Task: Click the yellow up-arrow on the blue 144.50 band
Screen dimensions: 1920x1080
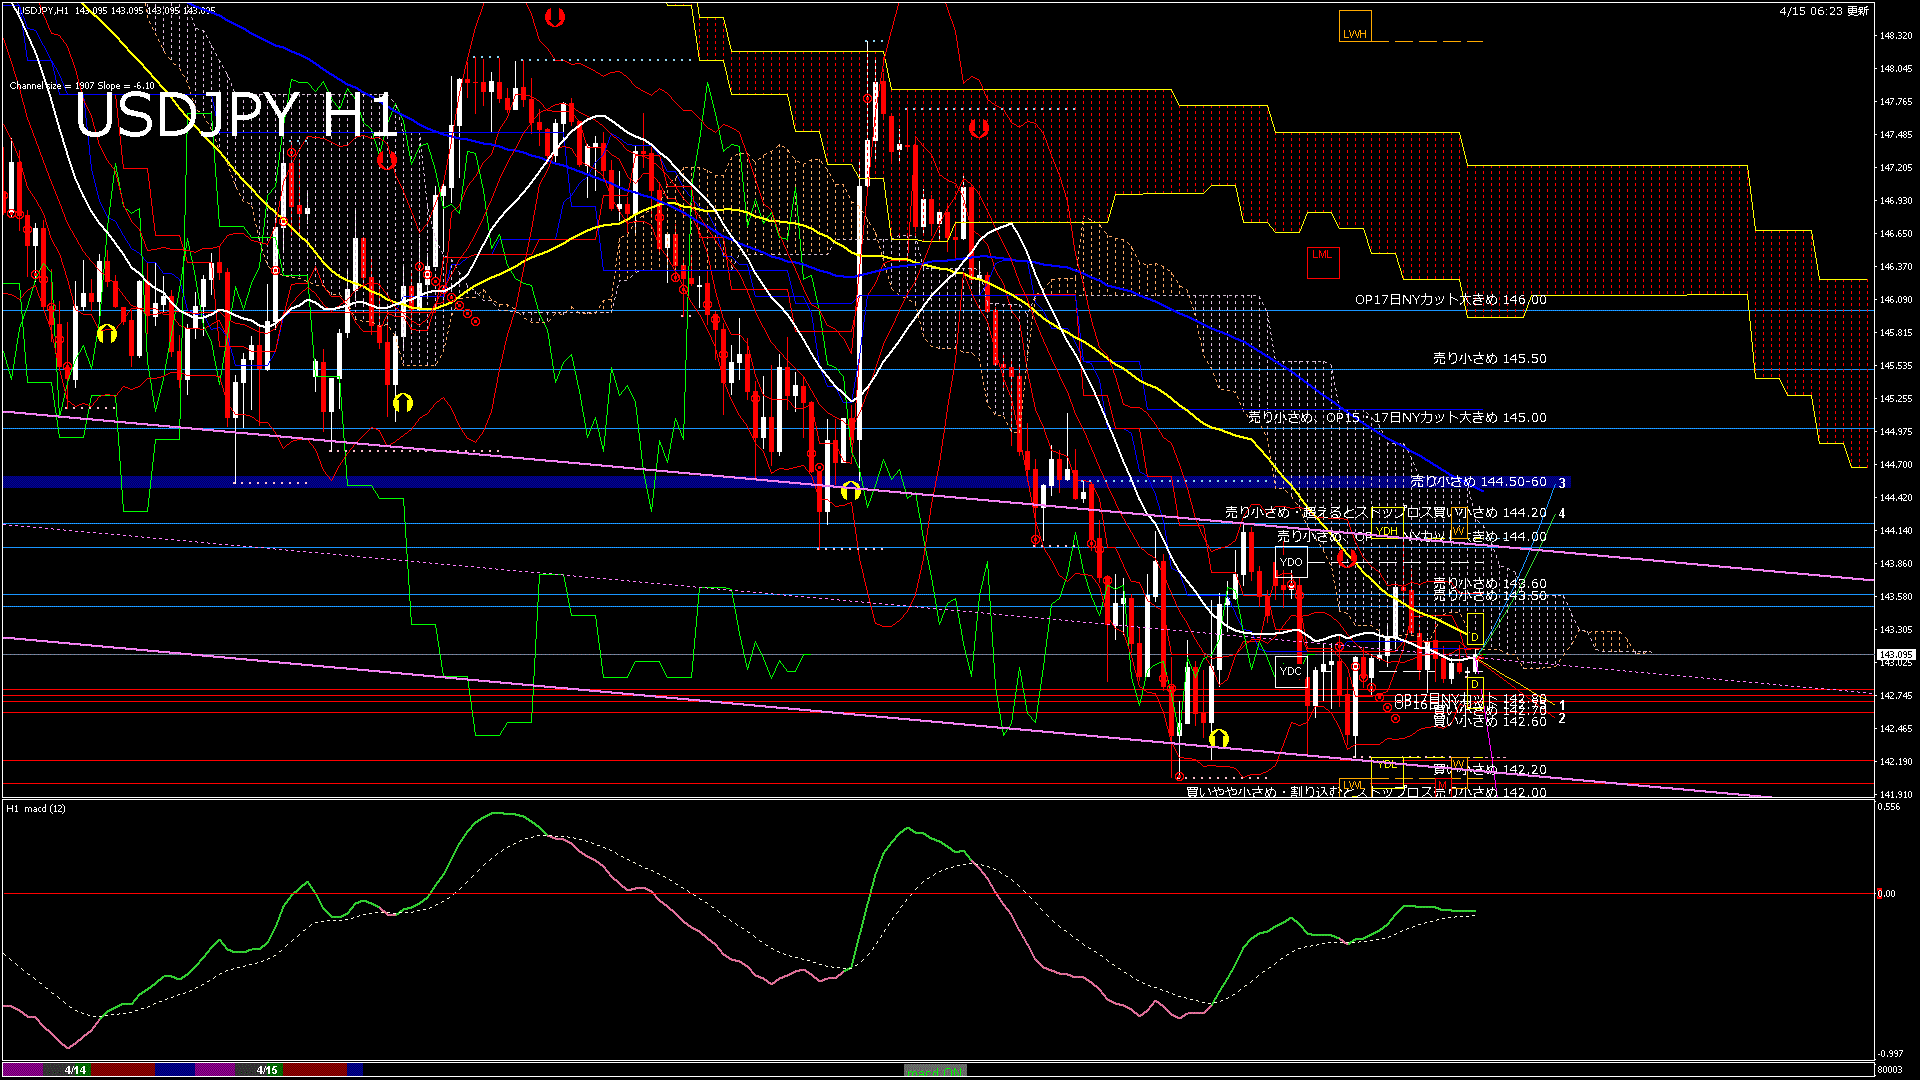Action: coord(851,490)
